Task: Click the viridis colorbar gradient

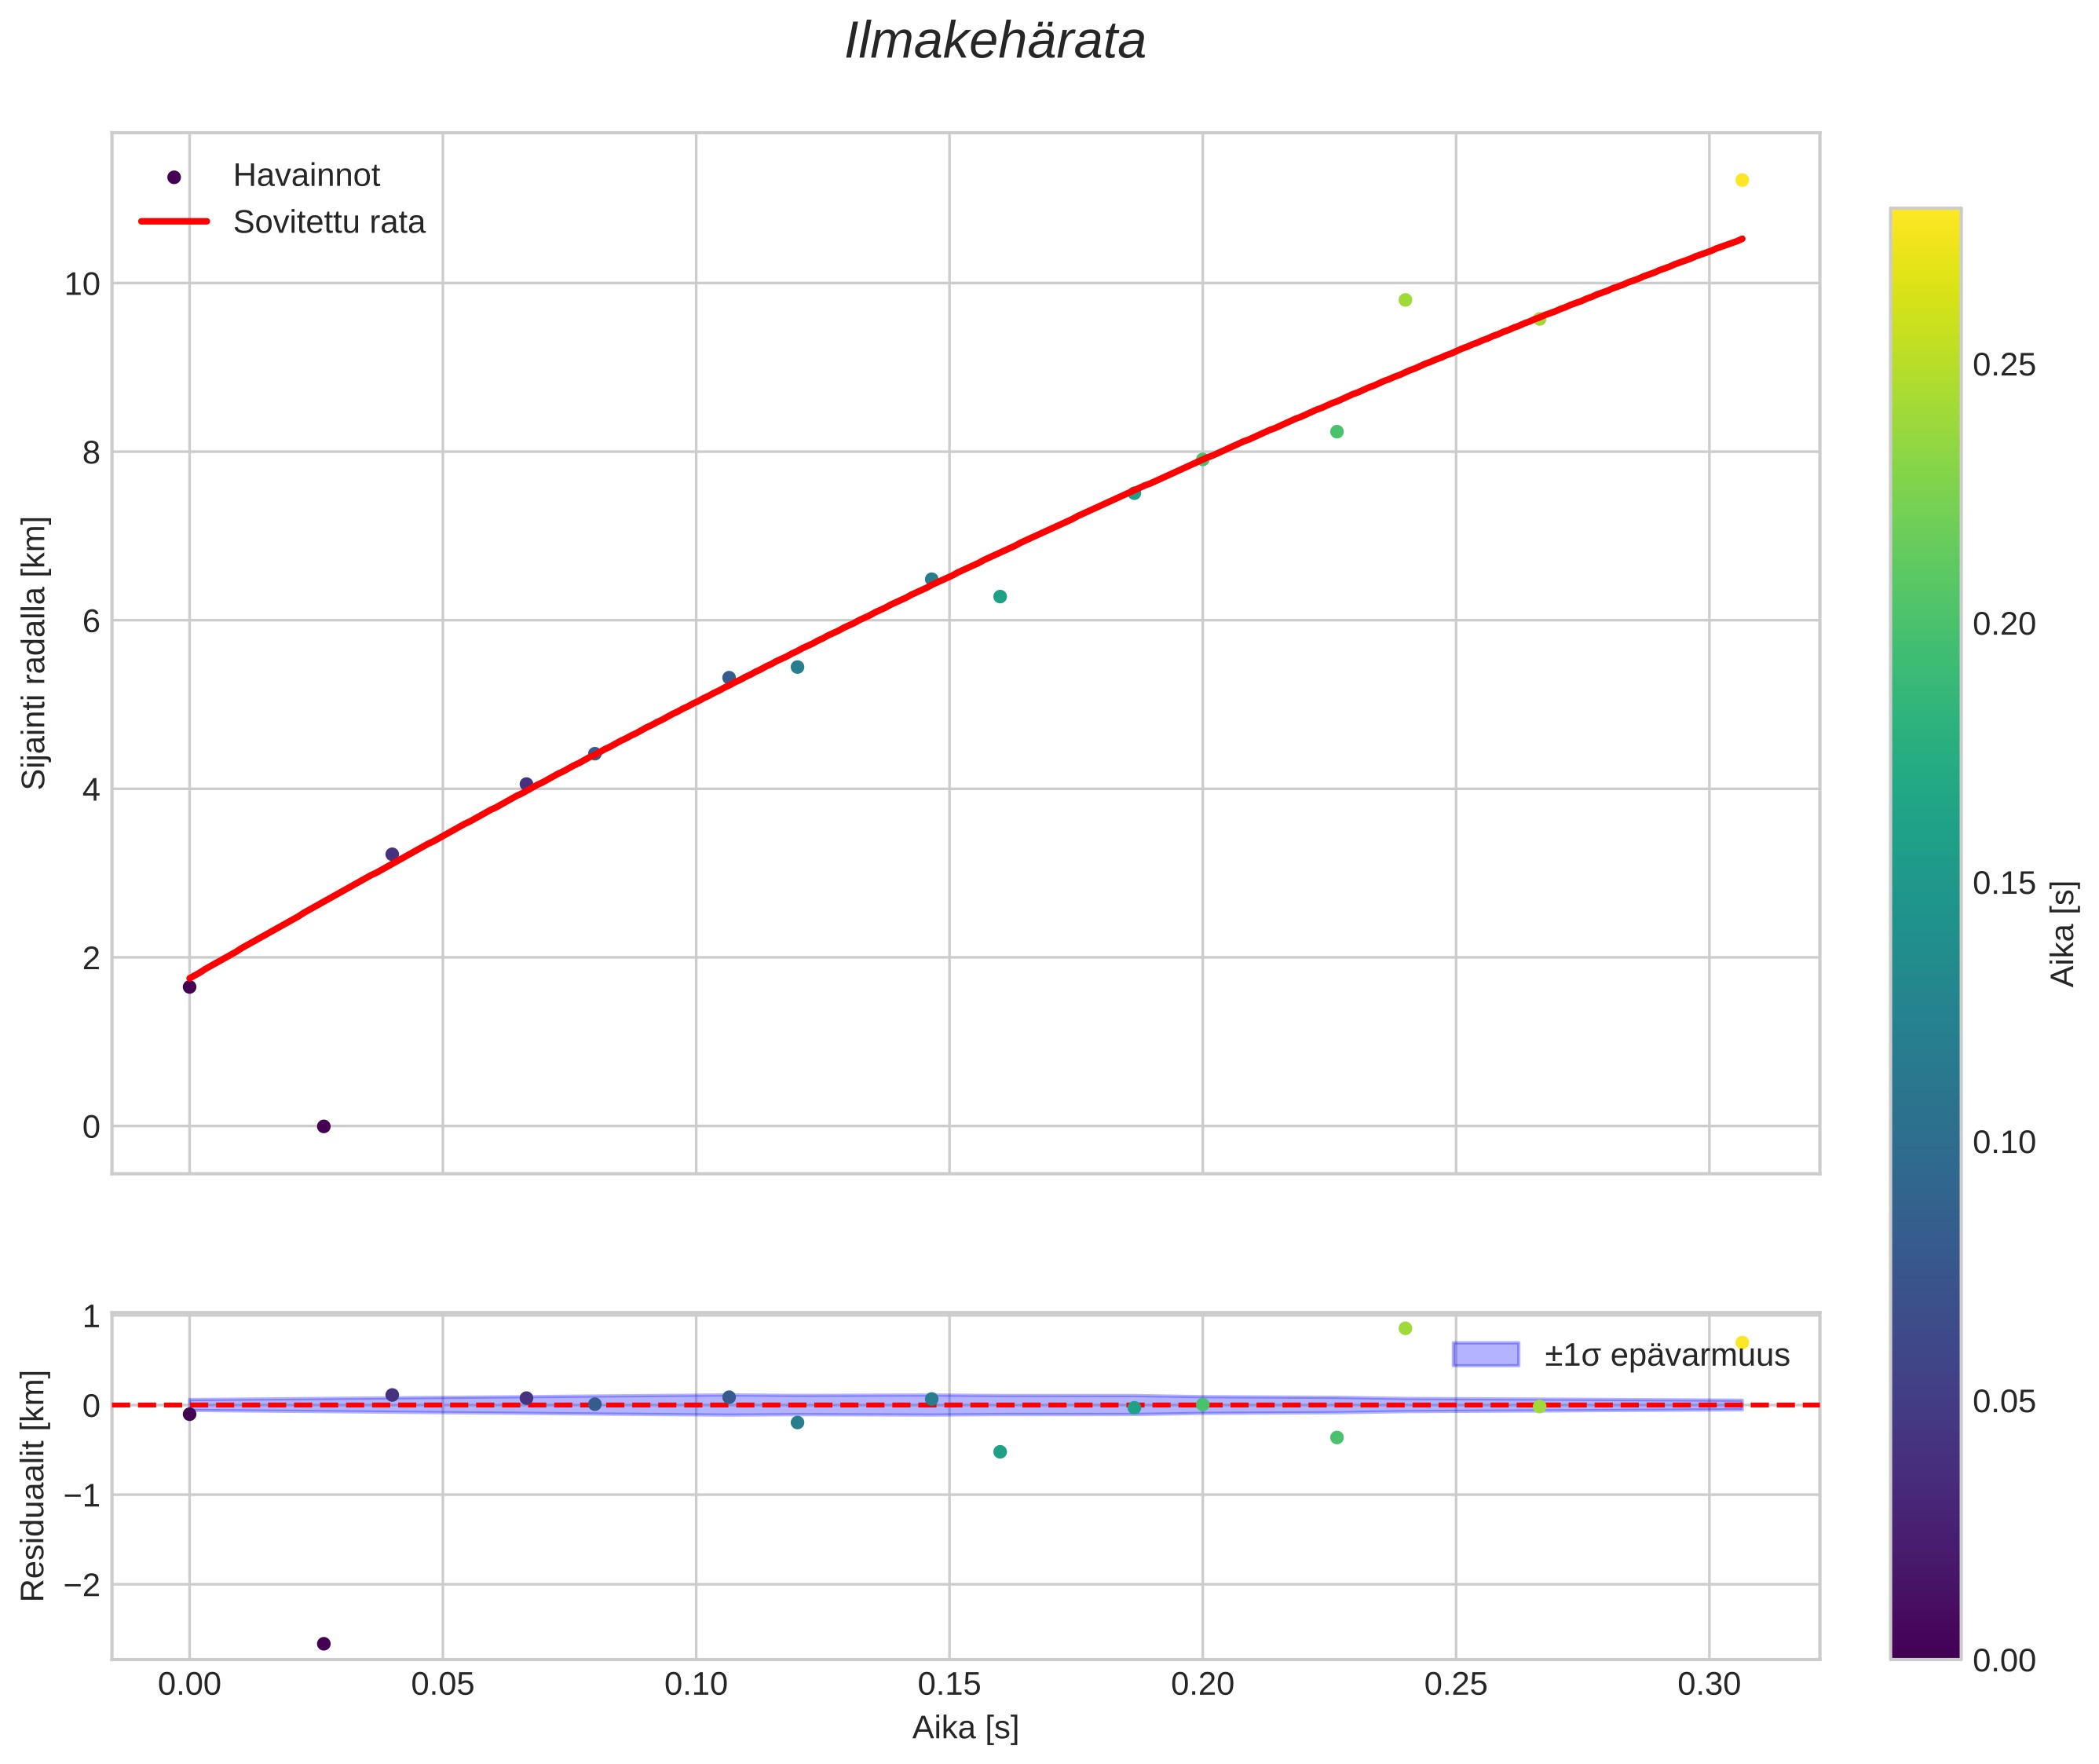Action: [x=1925, y=934]
